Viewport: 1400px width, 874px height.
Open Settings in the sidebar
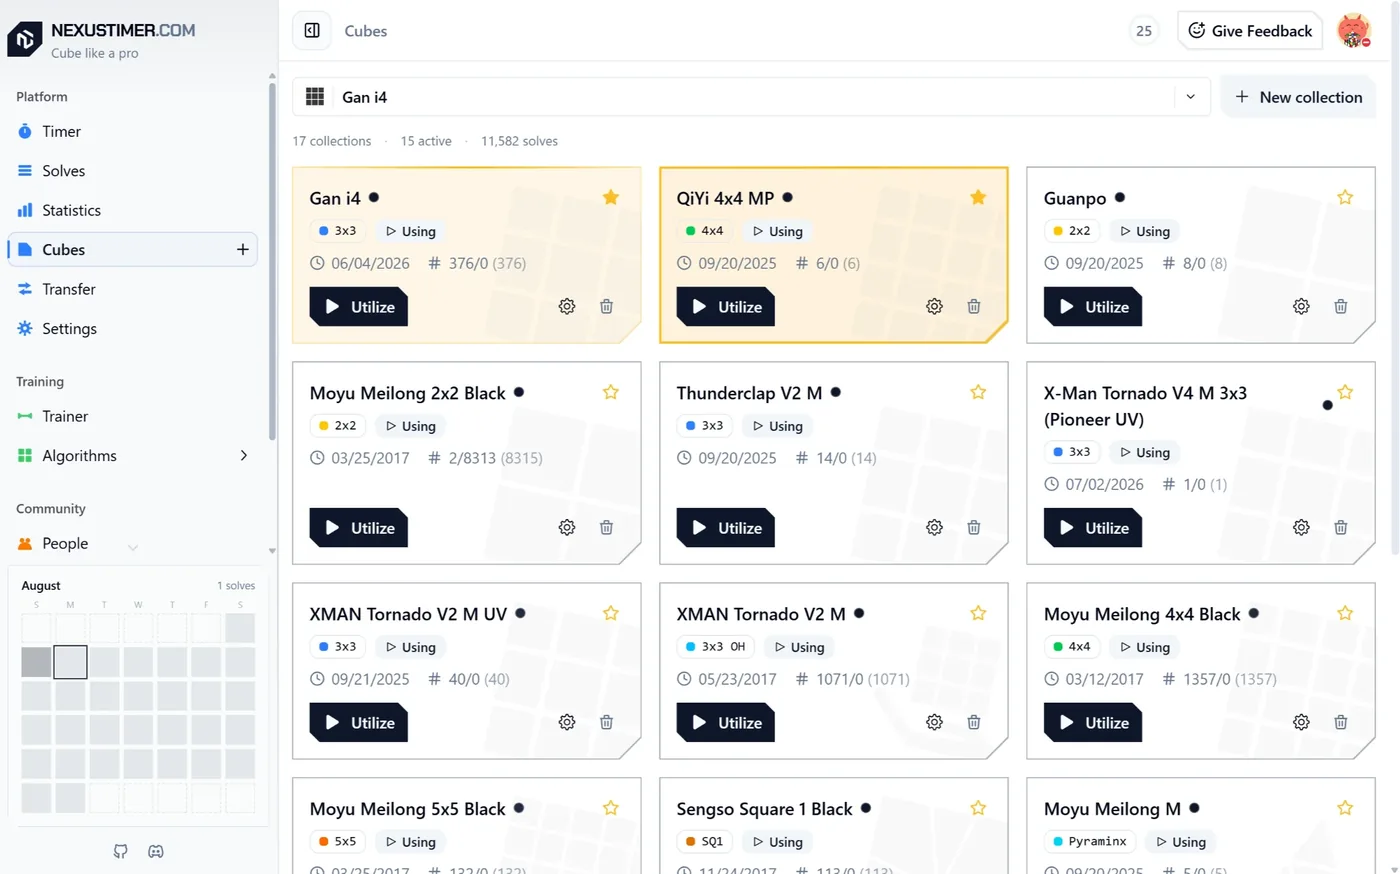click(133, 329)
